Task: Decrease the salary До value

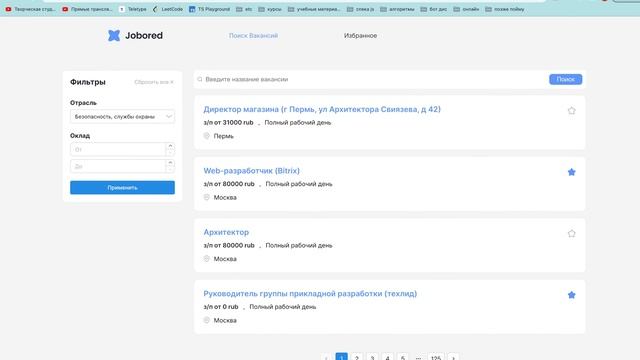Action: coord(170,169)
